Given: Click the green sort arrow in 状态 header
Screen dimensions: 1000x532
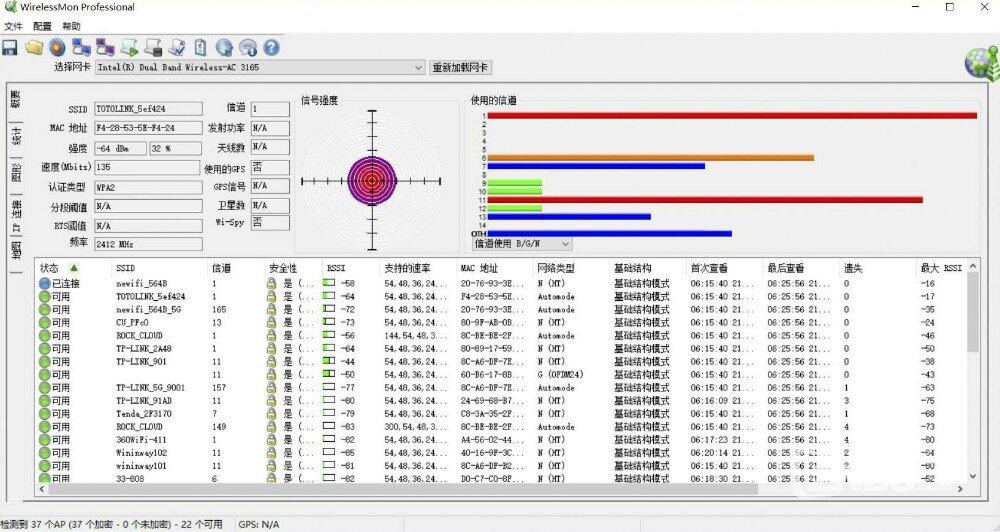Looking at the screenshot, I should pos(74,268).
